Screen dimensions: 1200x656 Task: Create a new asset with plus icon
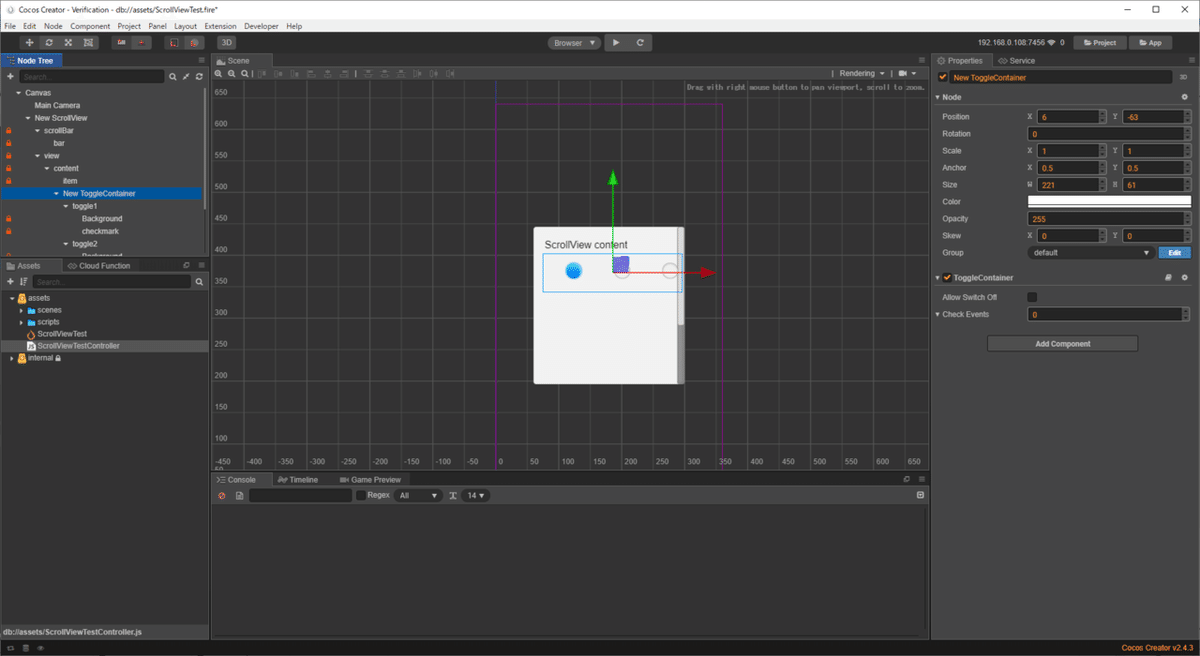click(x=10, y=282)
